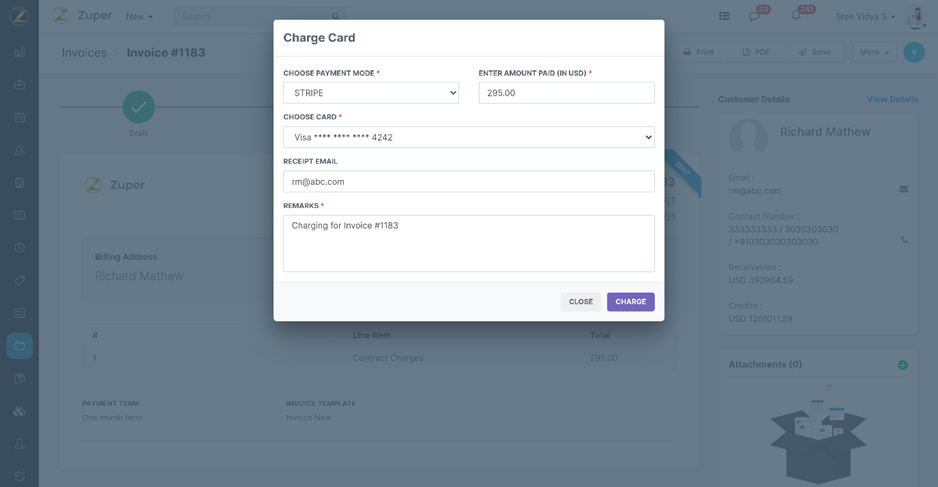Click the Zuper logo in the sidebar
The height and width of the screenshot is (487, 938).
tap(19, 16)
